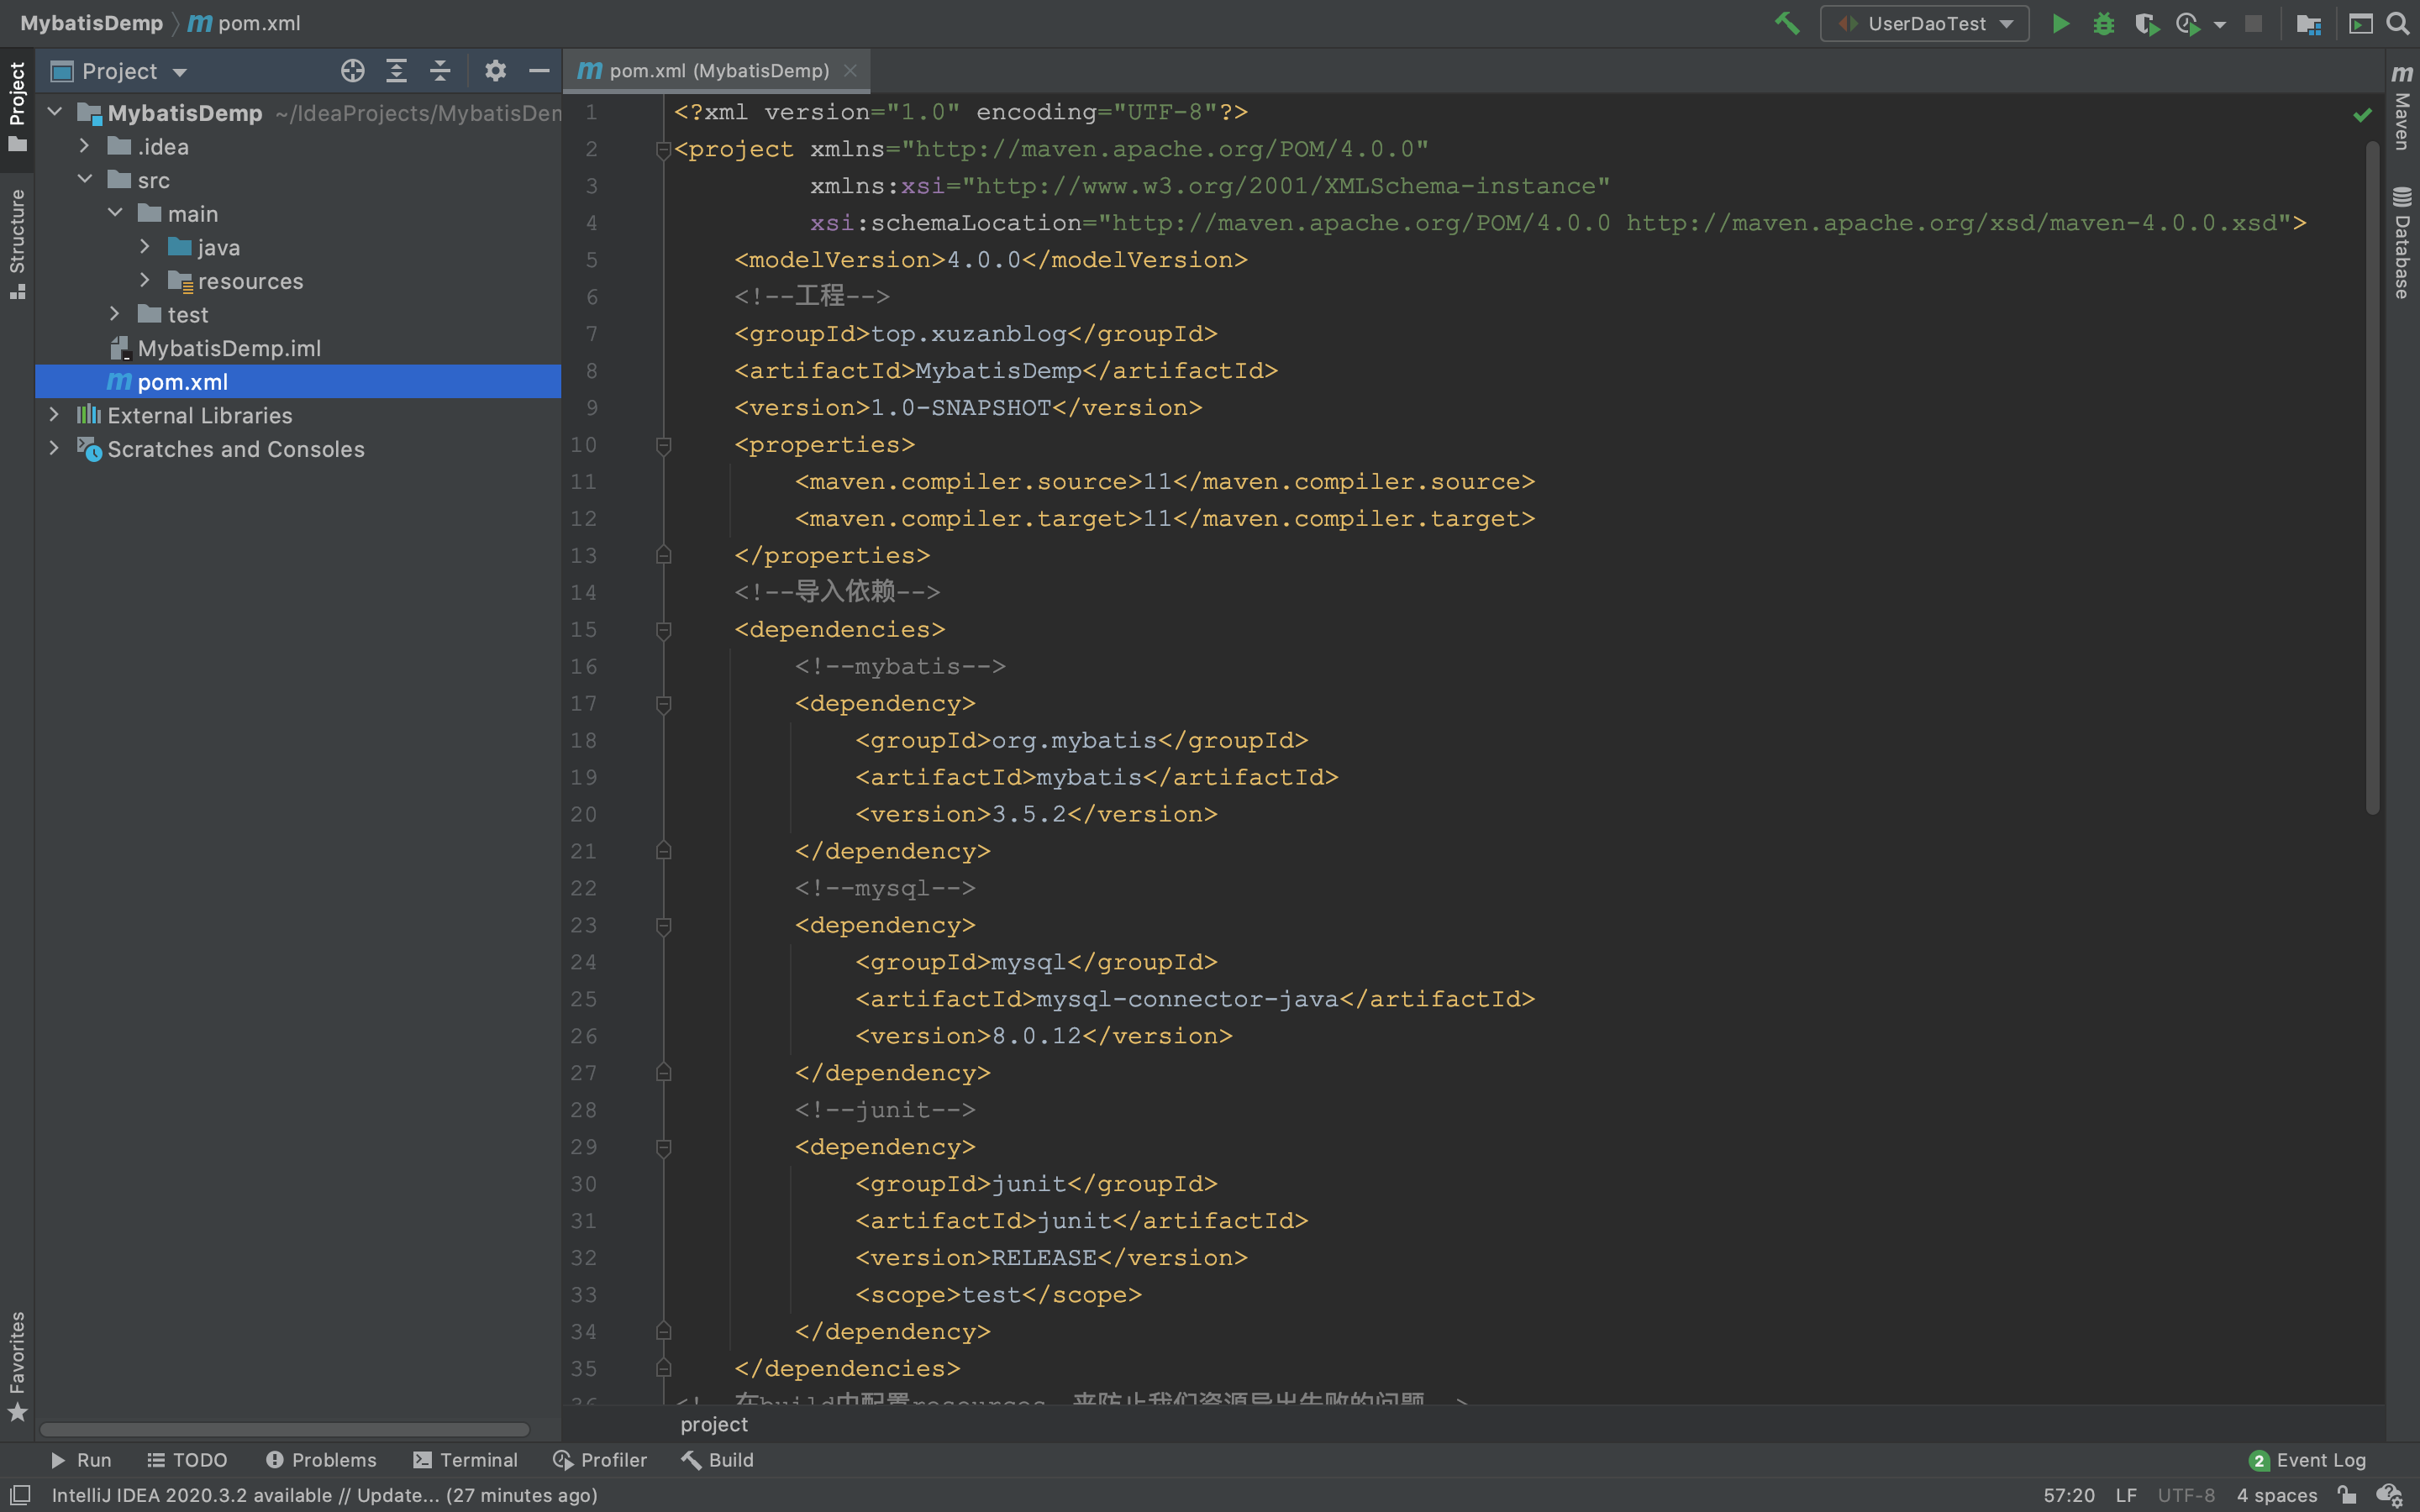
Task: Open the UserDaoTest run configuration dropdown
Action: (x=1925, y=23)
